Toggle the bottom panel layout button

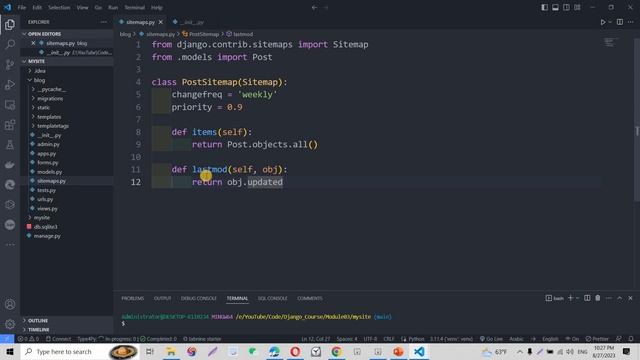(x=556, y=7)
